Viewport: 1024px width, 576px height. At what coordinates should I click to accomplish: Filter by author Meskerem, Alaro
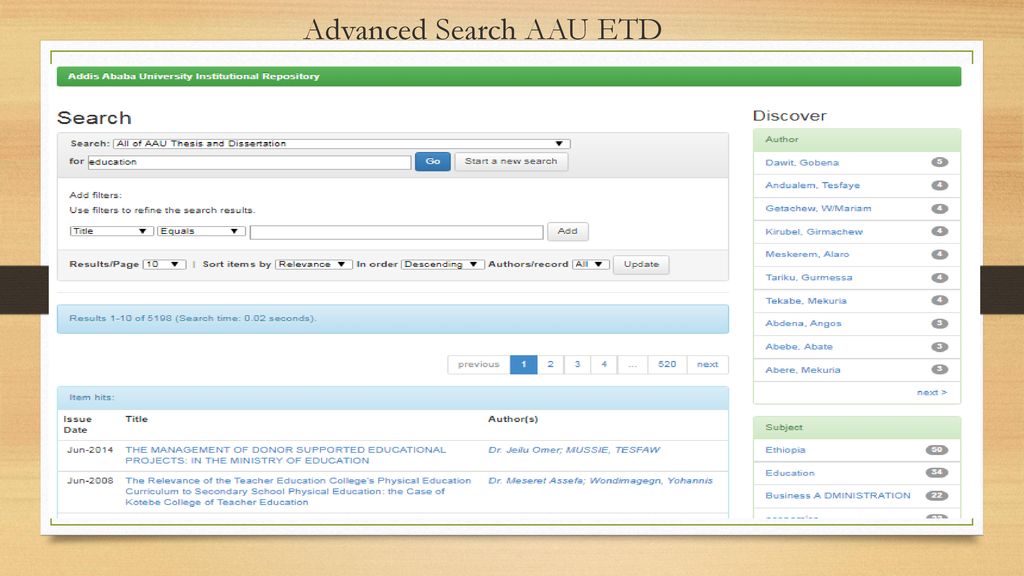[807, 255]
